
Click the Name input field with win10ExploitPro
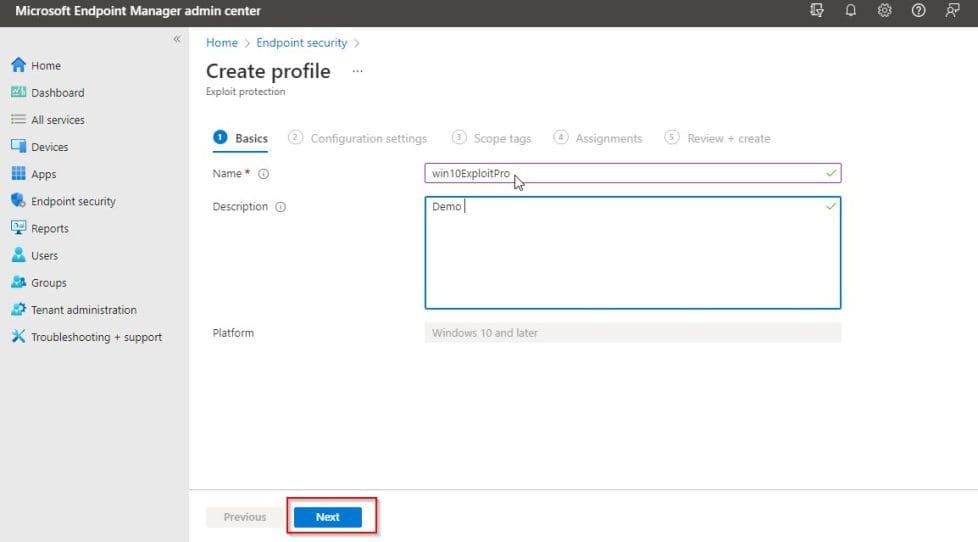632,173
